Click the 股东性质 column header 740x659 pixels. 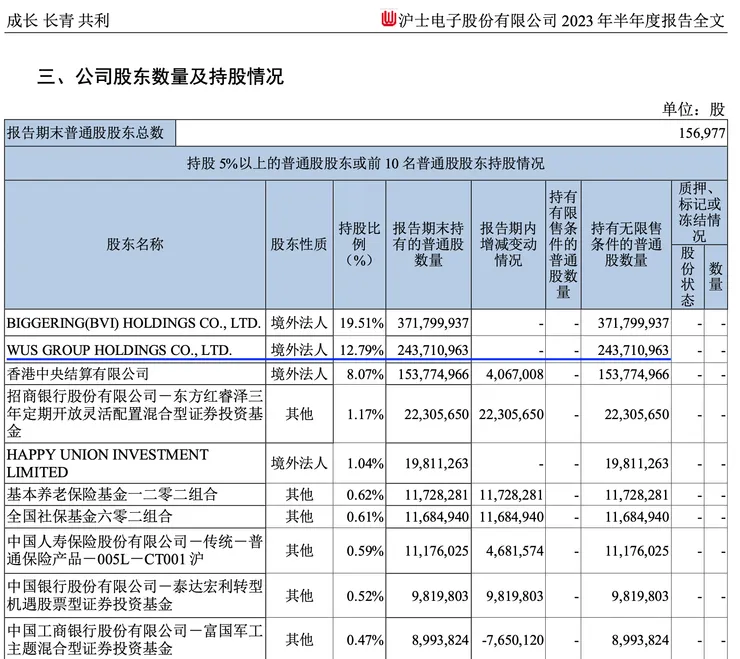(299, 245)
